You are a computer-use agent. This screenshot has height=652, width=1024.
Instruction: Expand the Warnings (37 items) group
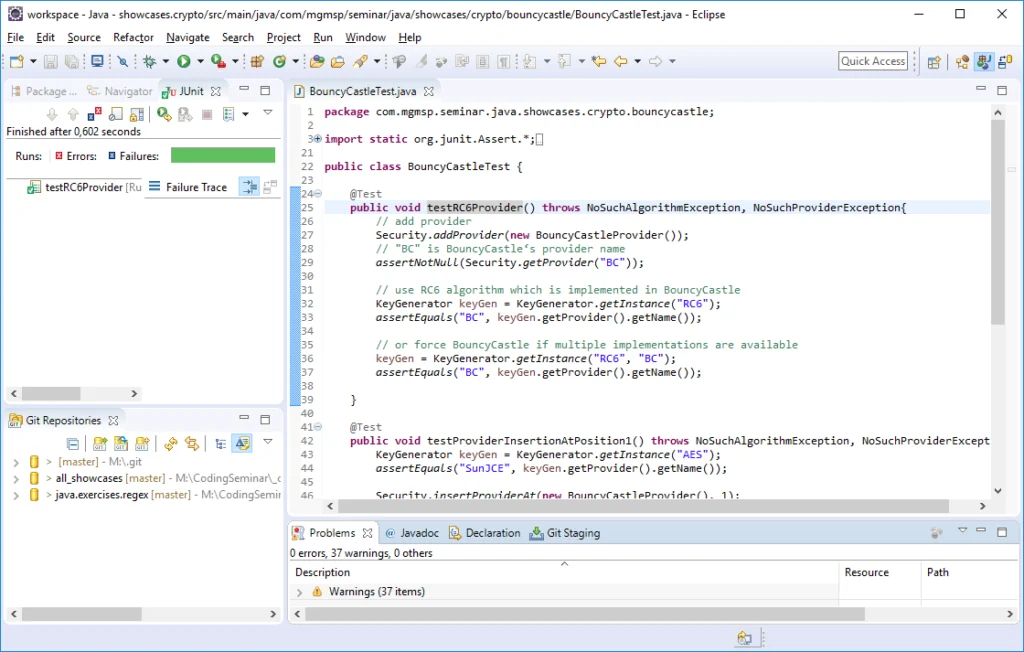tap(299, 592)
